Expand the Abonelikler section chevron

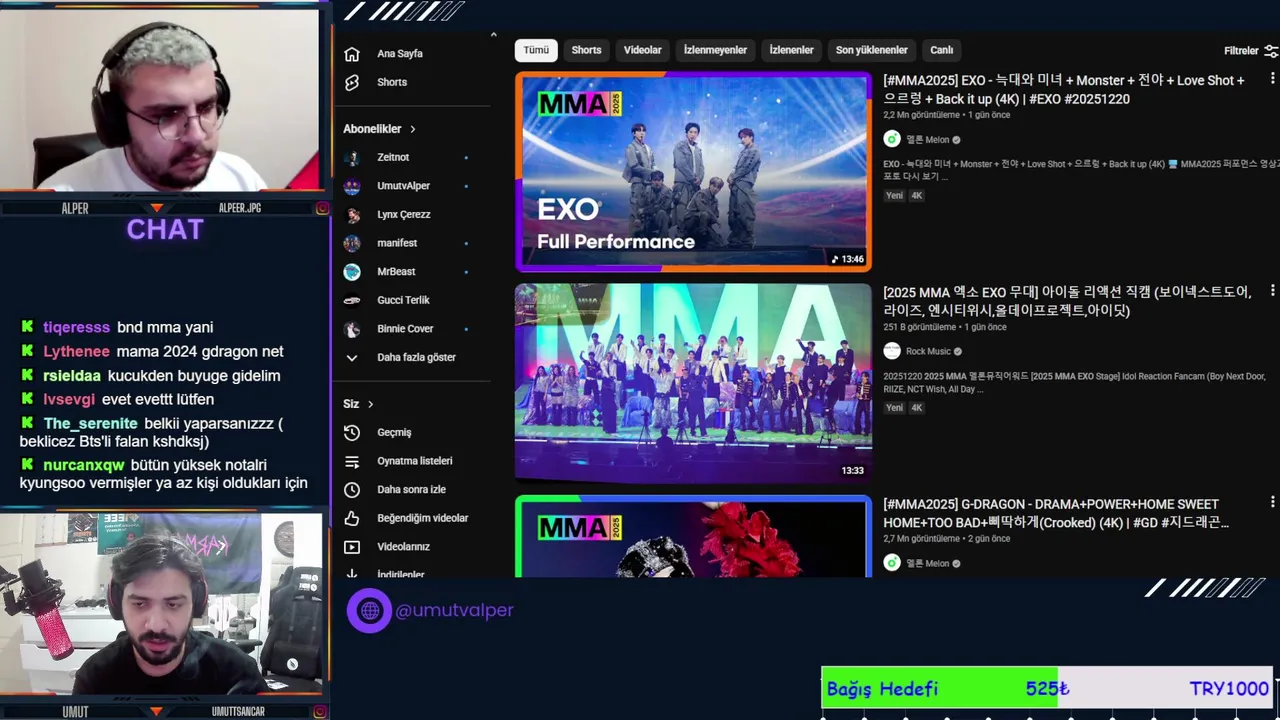pos(412,129)
